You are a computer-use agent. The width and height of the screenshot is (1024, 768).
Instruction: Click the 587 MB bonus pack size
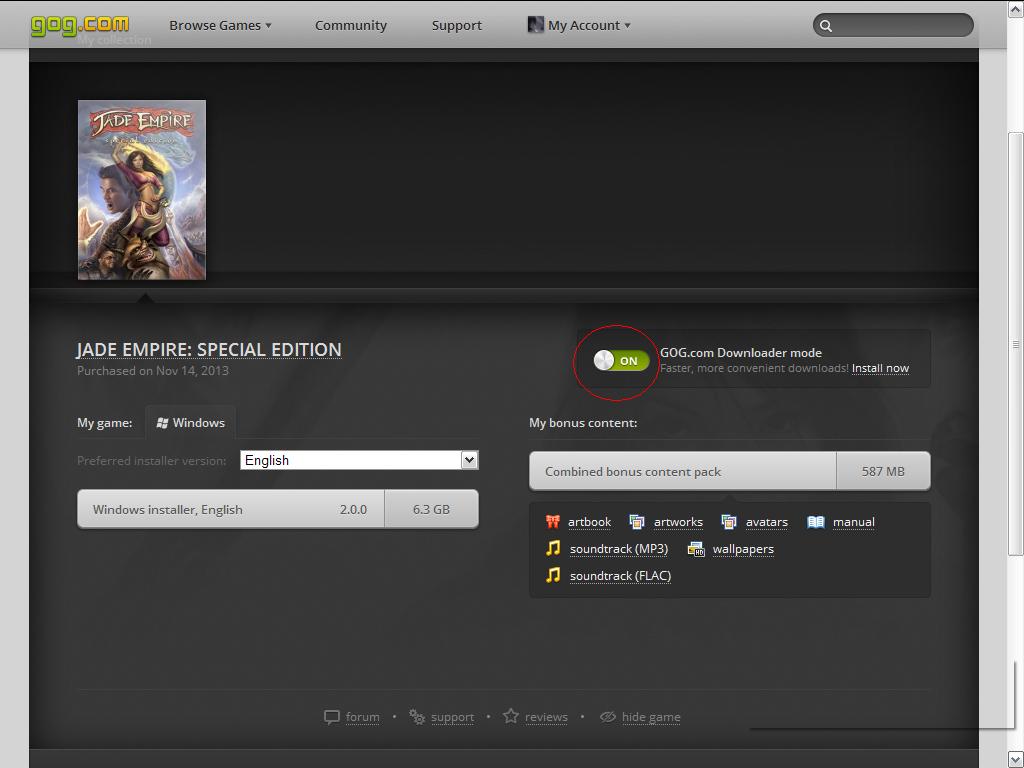(883, 472)
